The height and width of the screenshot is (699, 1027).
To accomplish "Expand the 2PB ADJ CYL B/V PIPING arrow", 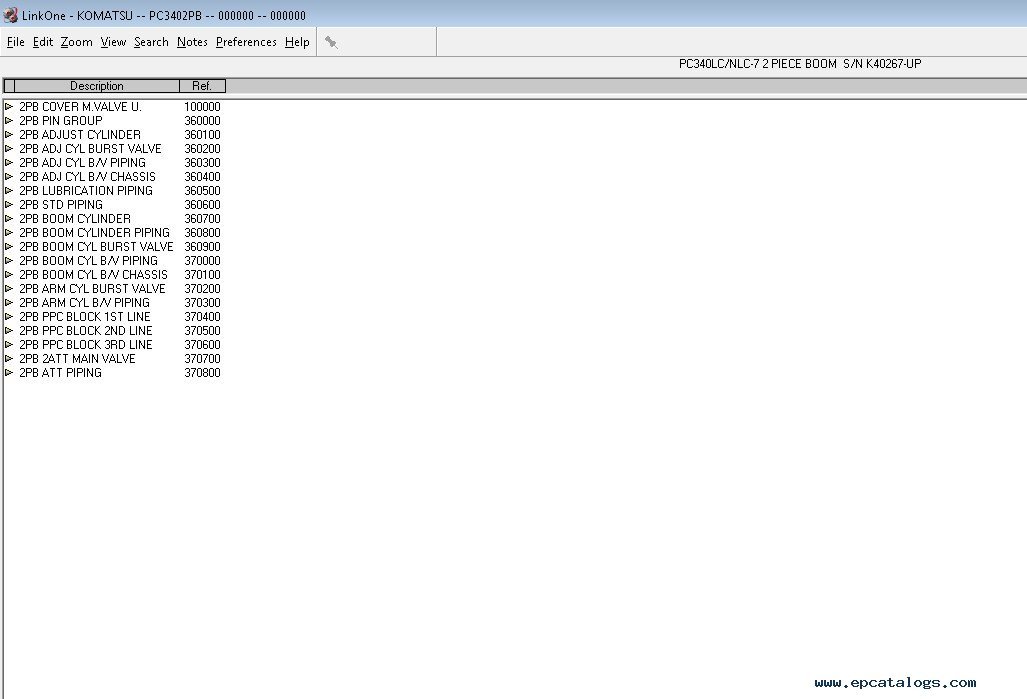I will [x=9, y=162].
